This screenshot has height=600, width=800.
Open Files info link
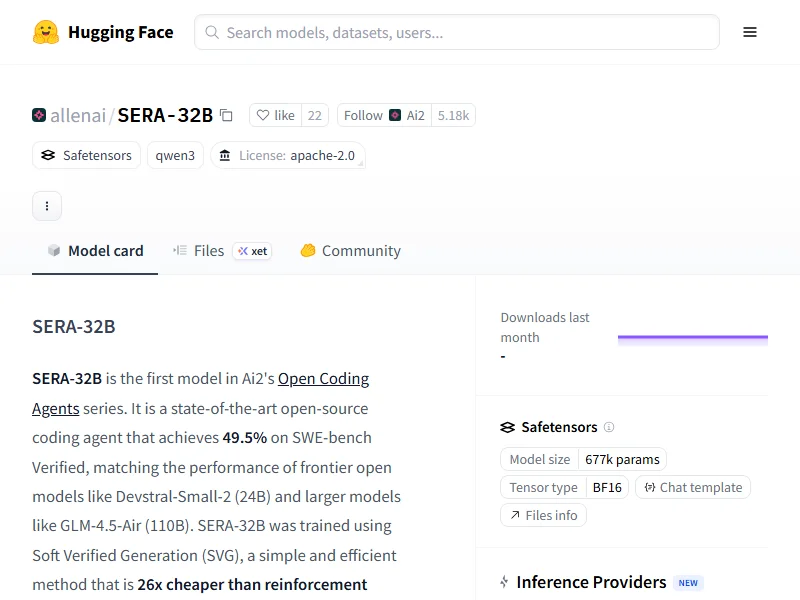click(x=543, y=515)
